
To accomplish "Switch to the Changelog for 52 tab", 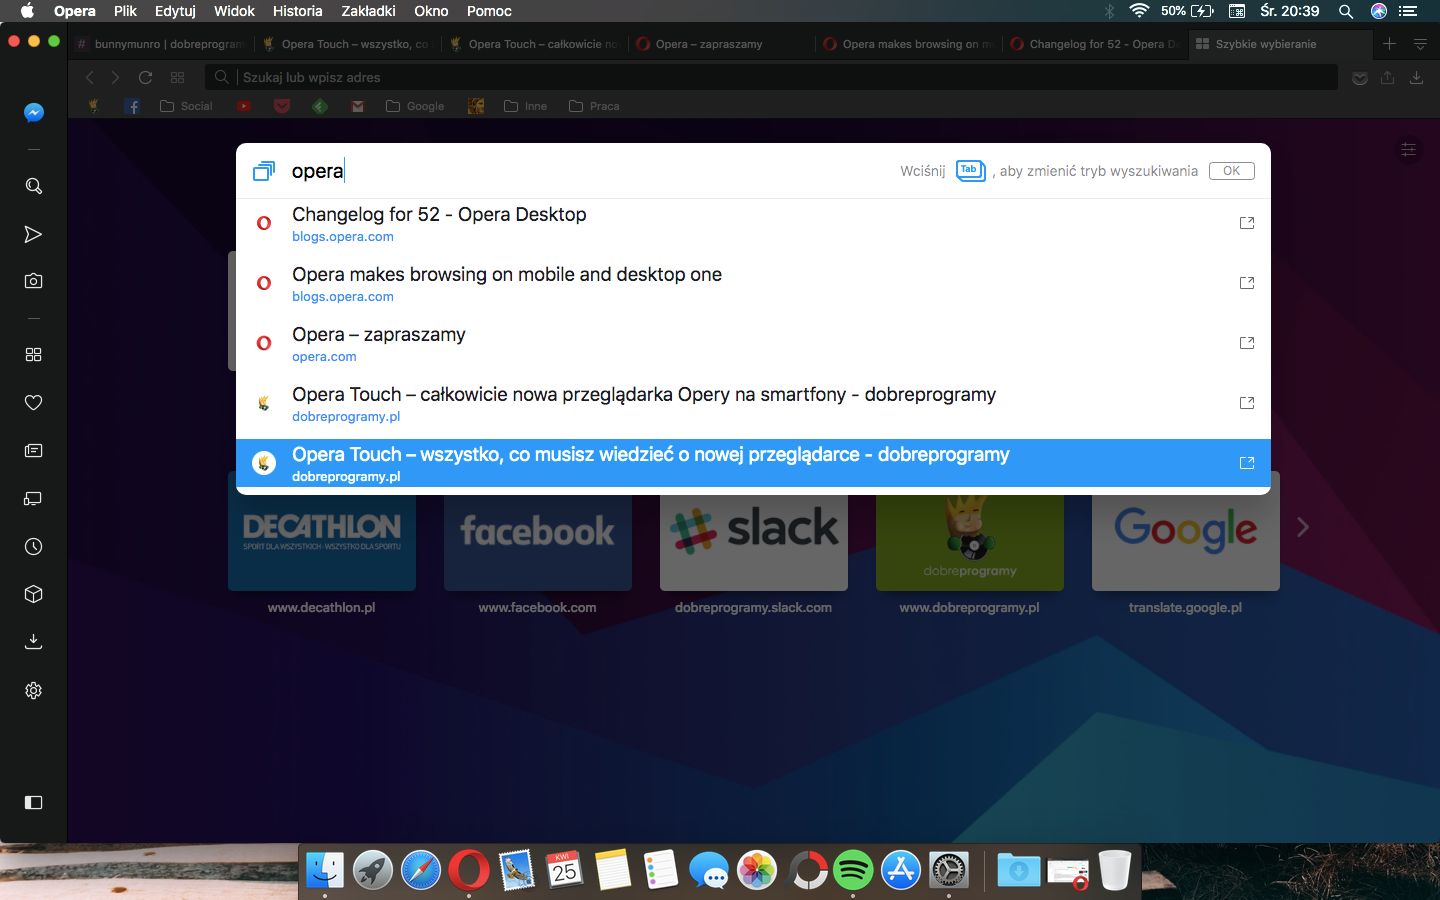I will [x=1095, y=44].
